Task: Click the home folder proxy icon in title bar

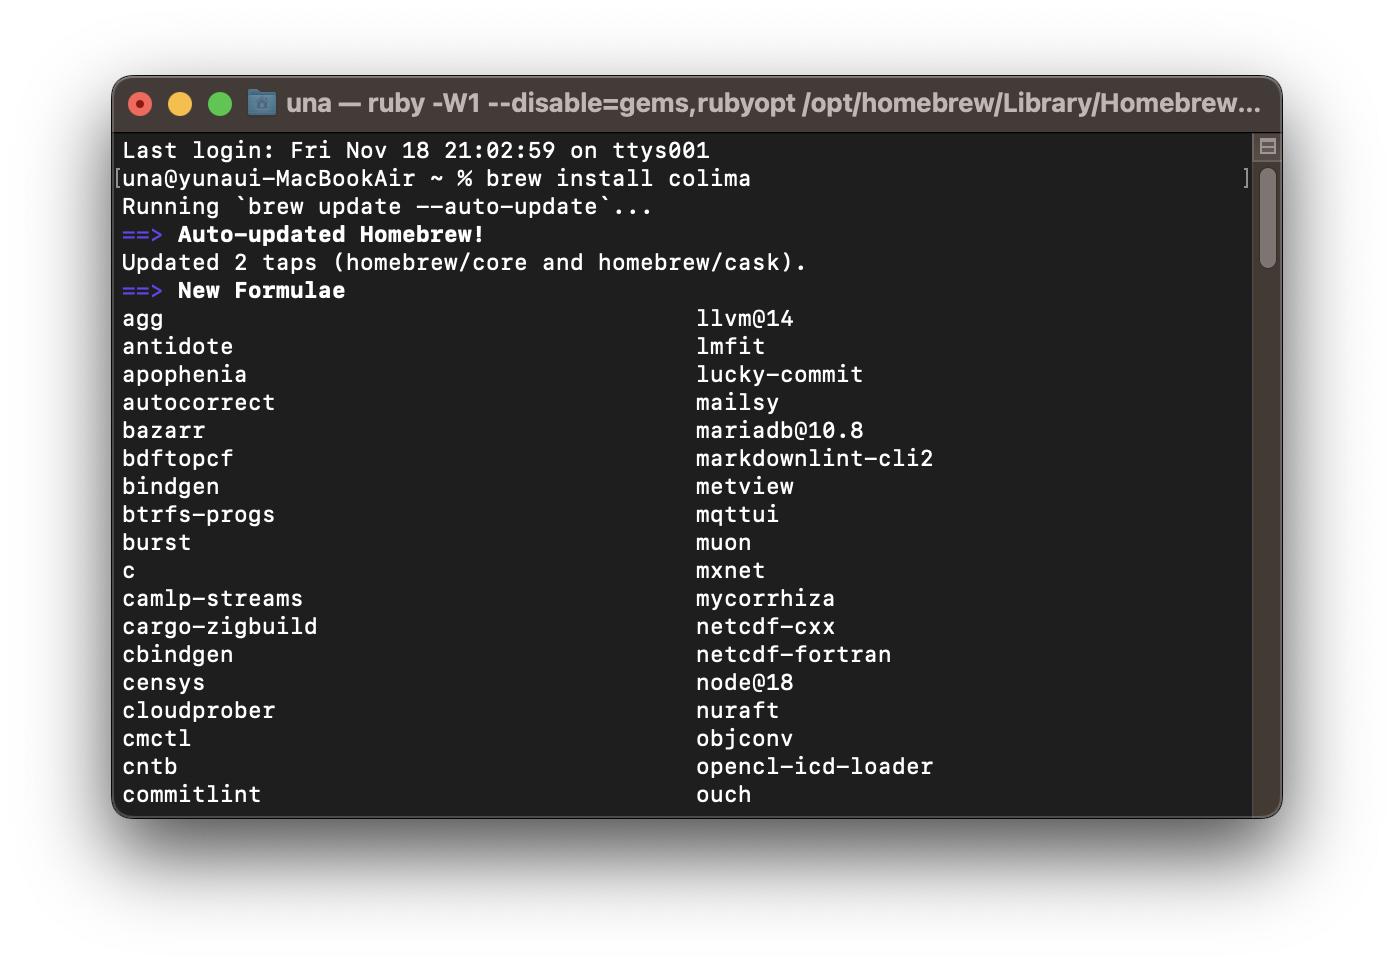Action: [262, 102]
